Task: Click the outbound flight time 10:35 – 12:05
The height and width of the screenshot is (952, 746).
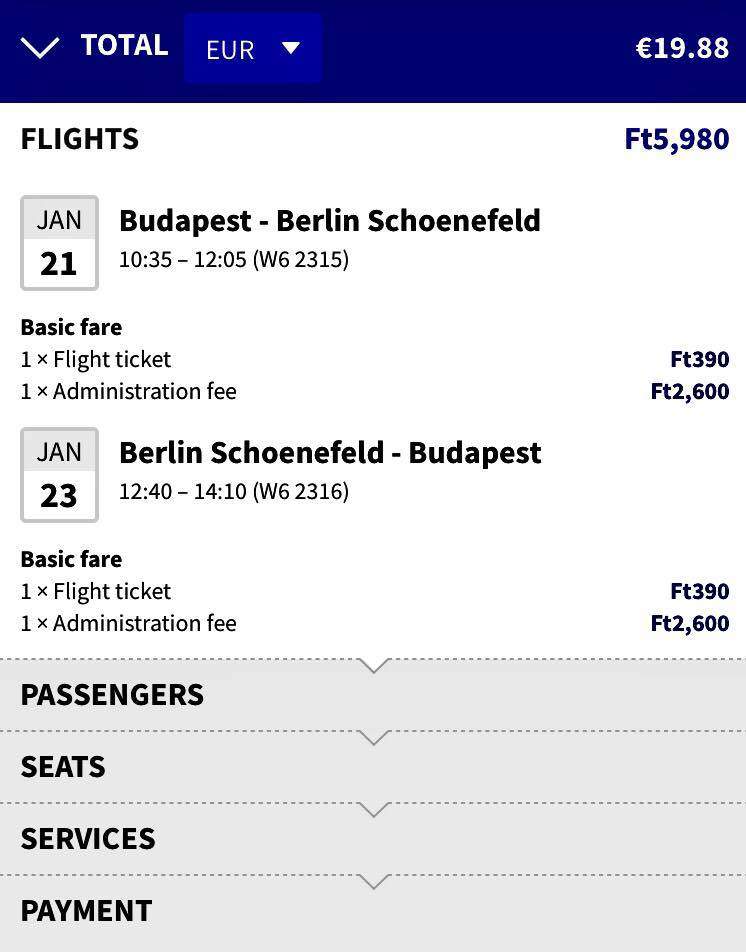Action: pos(183,259)
